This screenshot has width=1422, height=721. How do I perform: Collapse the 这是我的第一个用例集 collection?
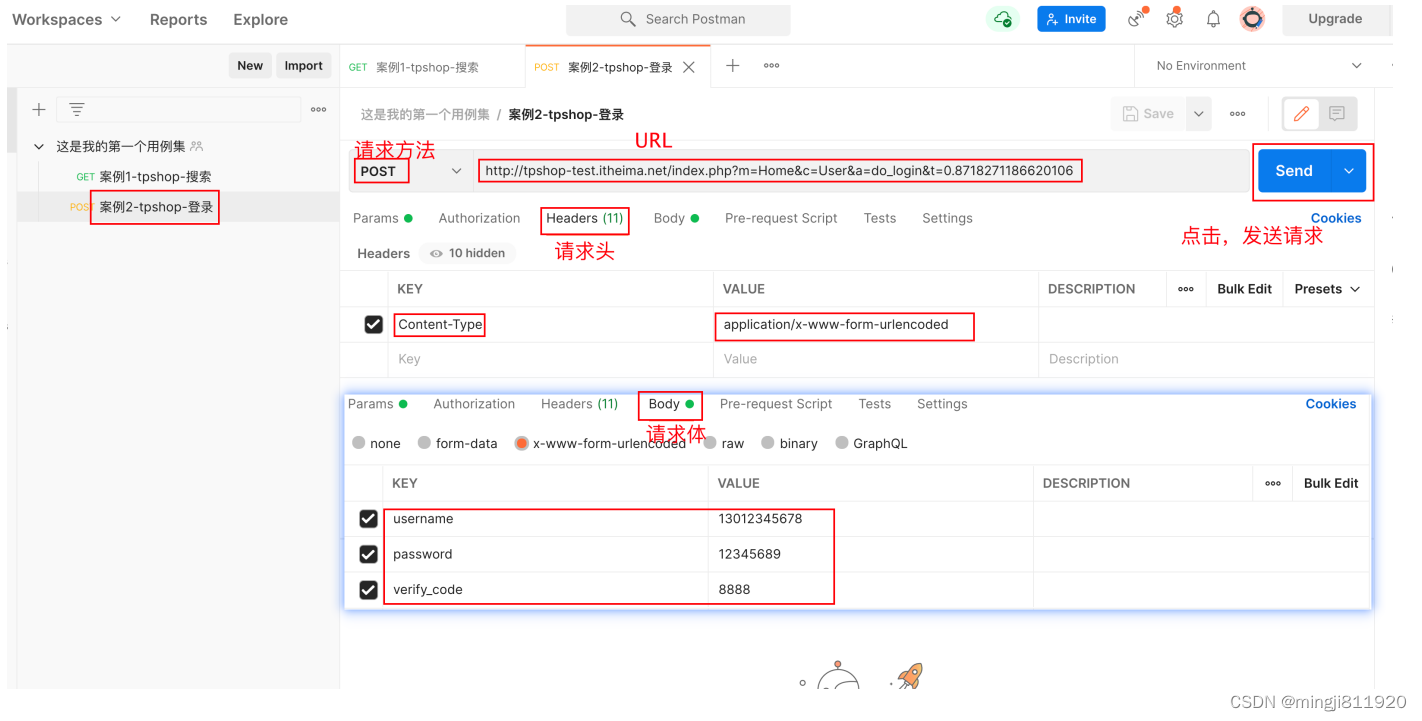pos(39,146)
